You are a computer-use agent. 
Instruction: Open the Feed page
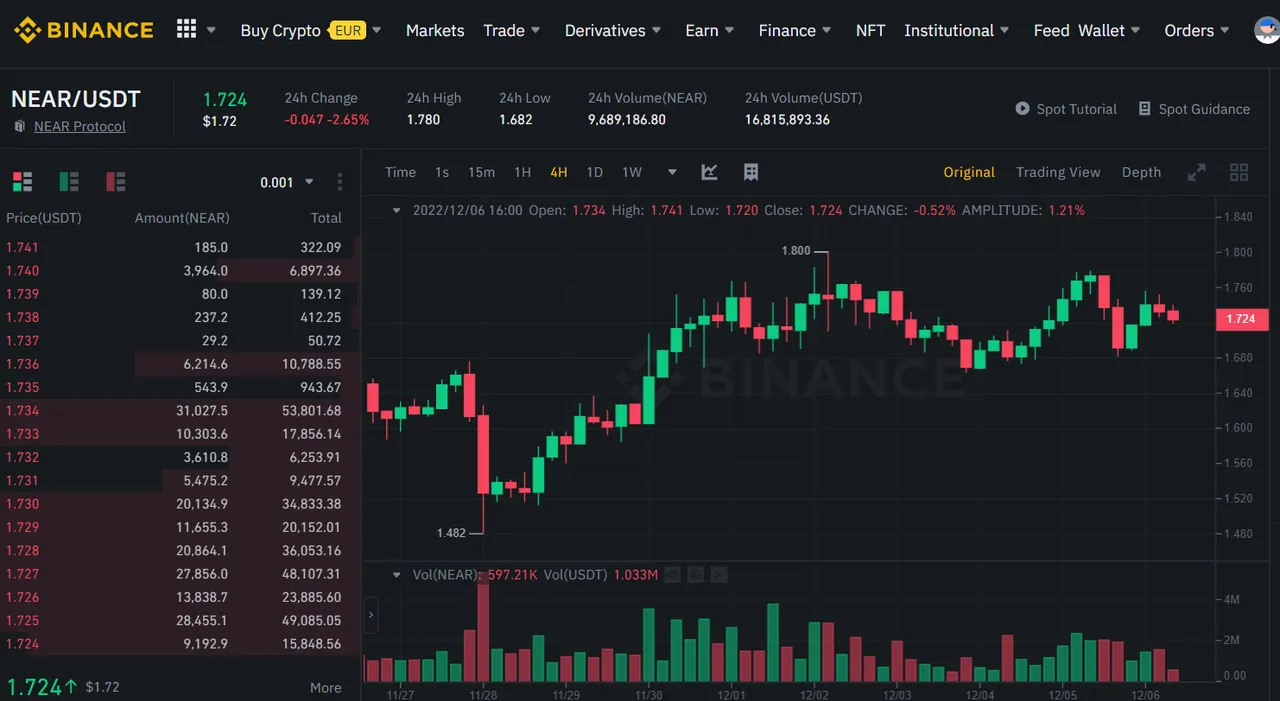[1051, 30]
